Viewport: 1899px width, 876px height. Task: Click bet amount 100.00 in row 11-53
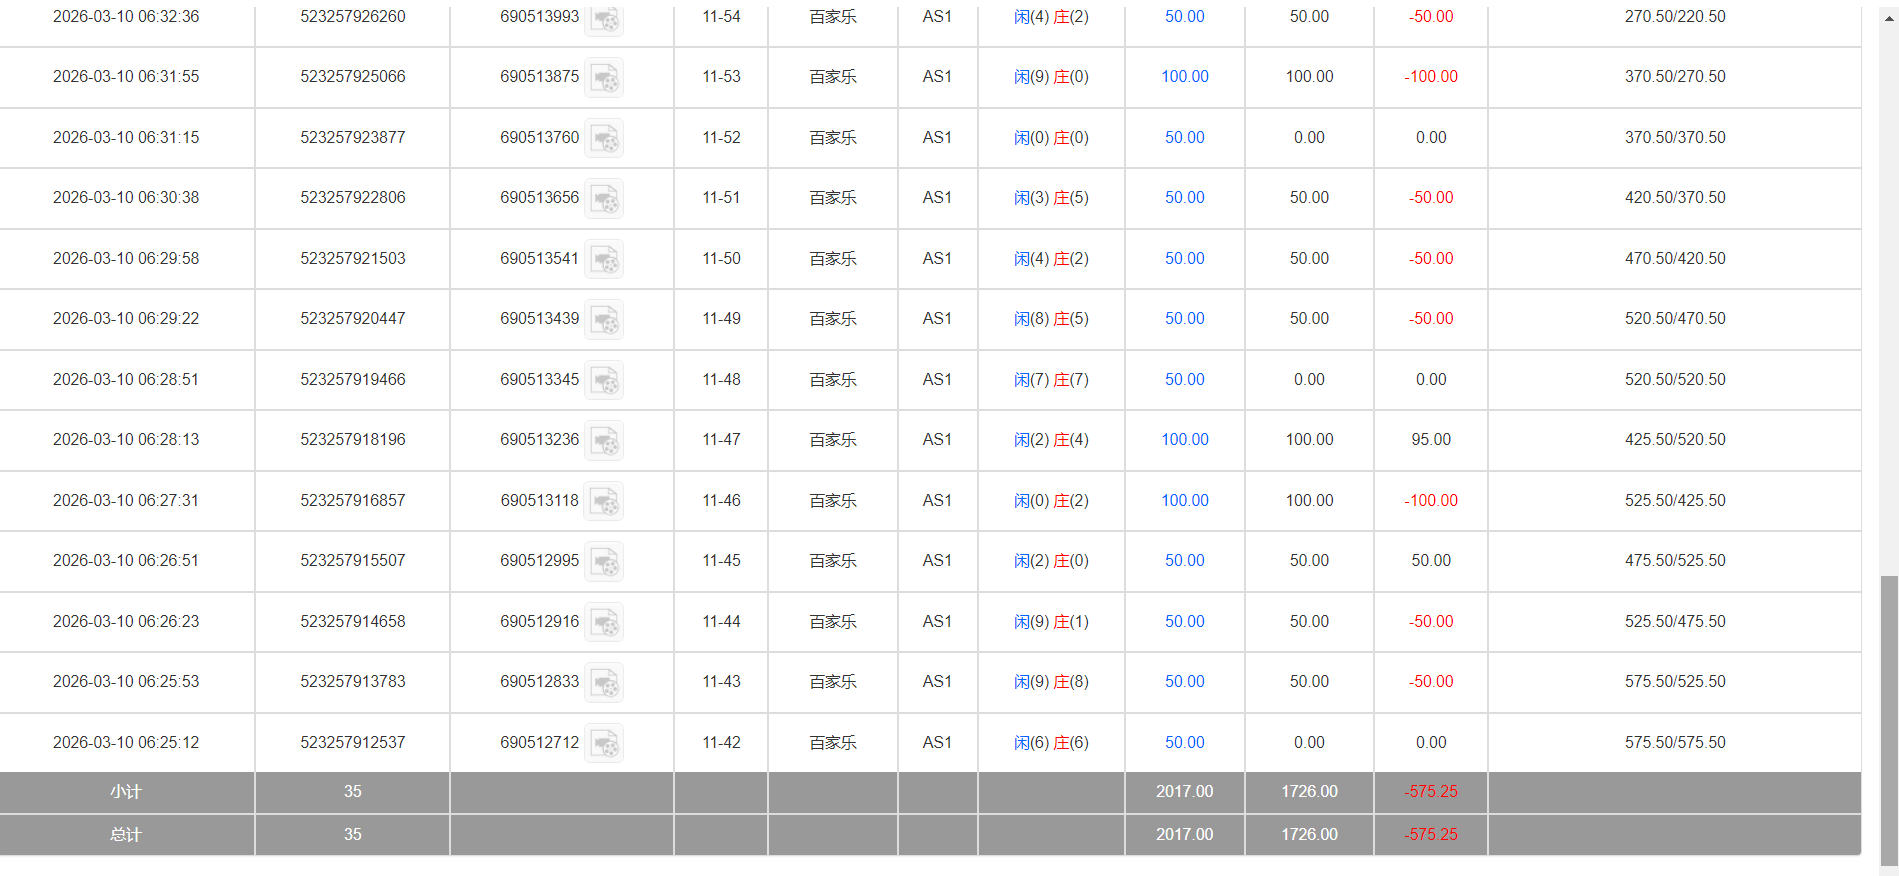(x=1185, y=77)
